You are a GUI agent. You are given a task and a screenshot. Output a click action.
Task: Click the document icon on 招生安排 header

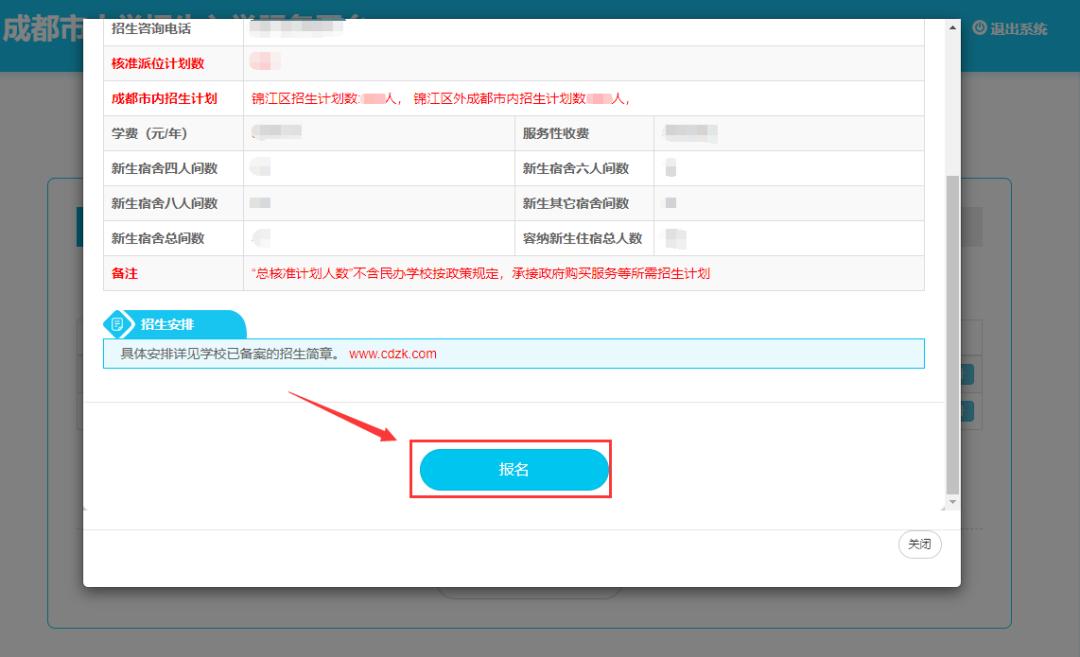118,325
